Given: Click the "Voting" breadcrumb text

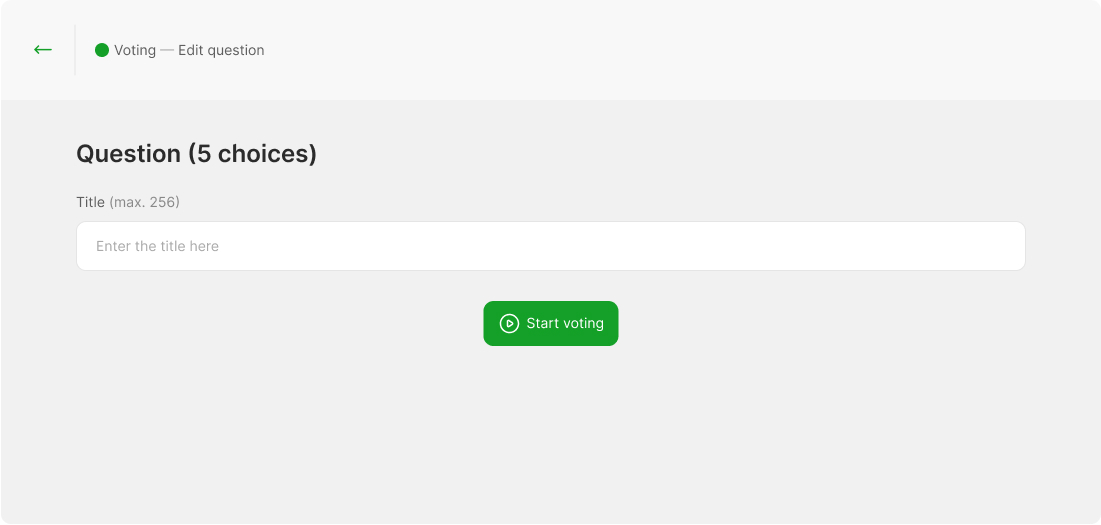Looking at the screenshot, I should [x=135, y=50].
